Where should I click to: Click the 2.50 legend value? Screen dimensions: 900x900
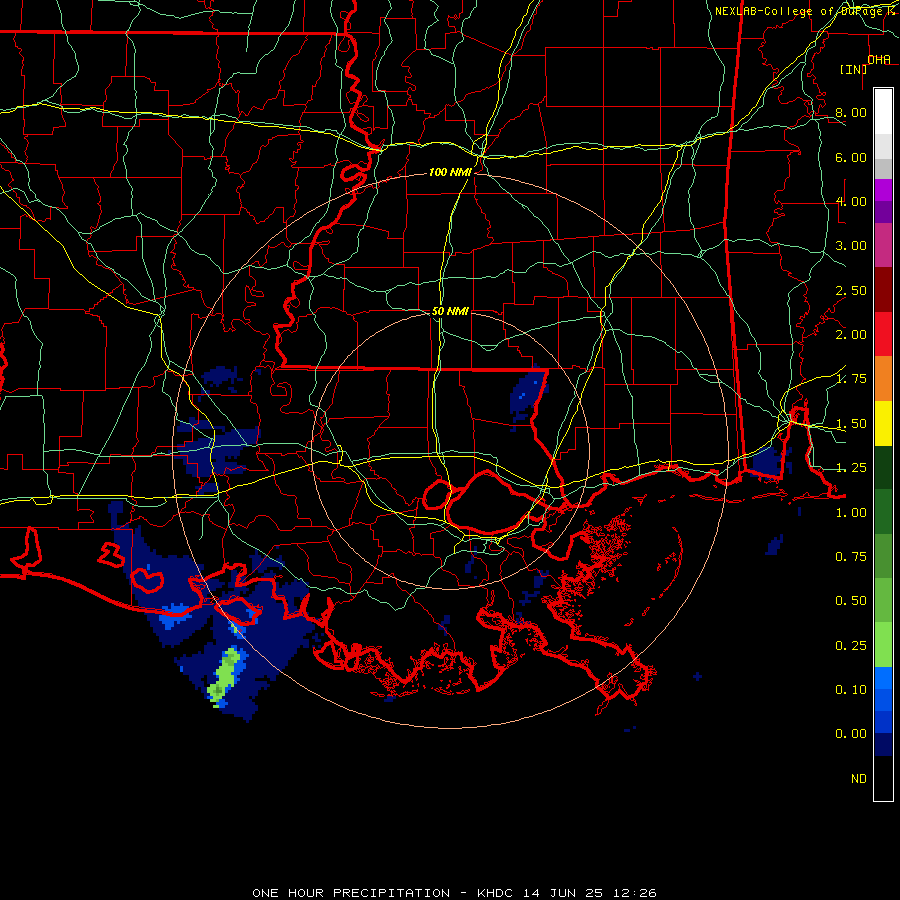851,290
